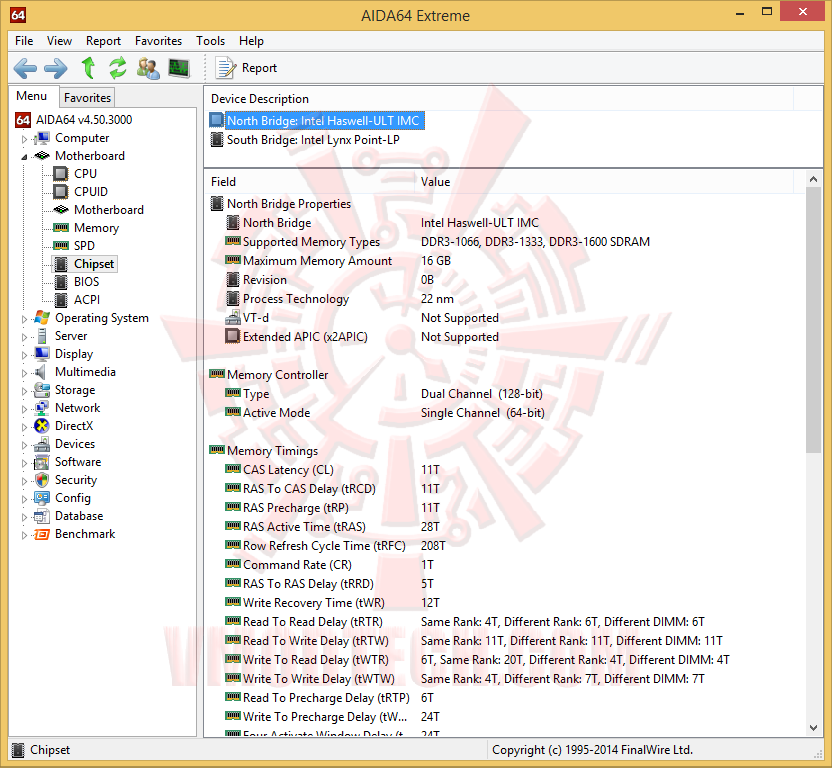832x768 pixels.
Task: Click the scrollbar up arrow
Action: (x=813, y=179)
